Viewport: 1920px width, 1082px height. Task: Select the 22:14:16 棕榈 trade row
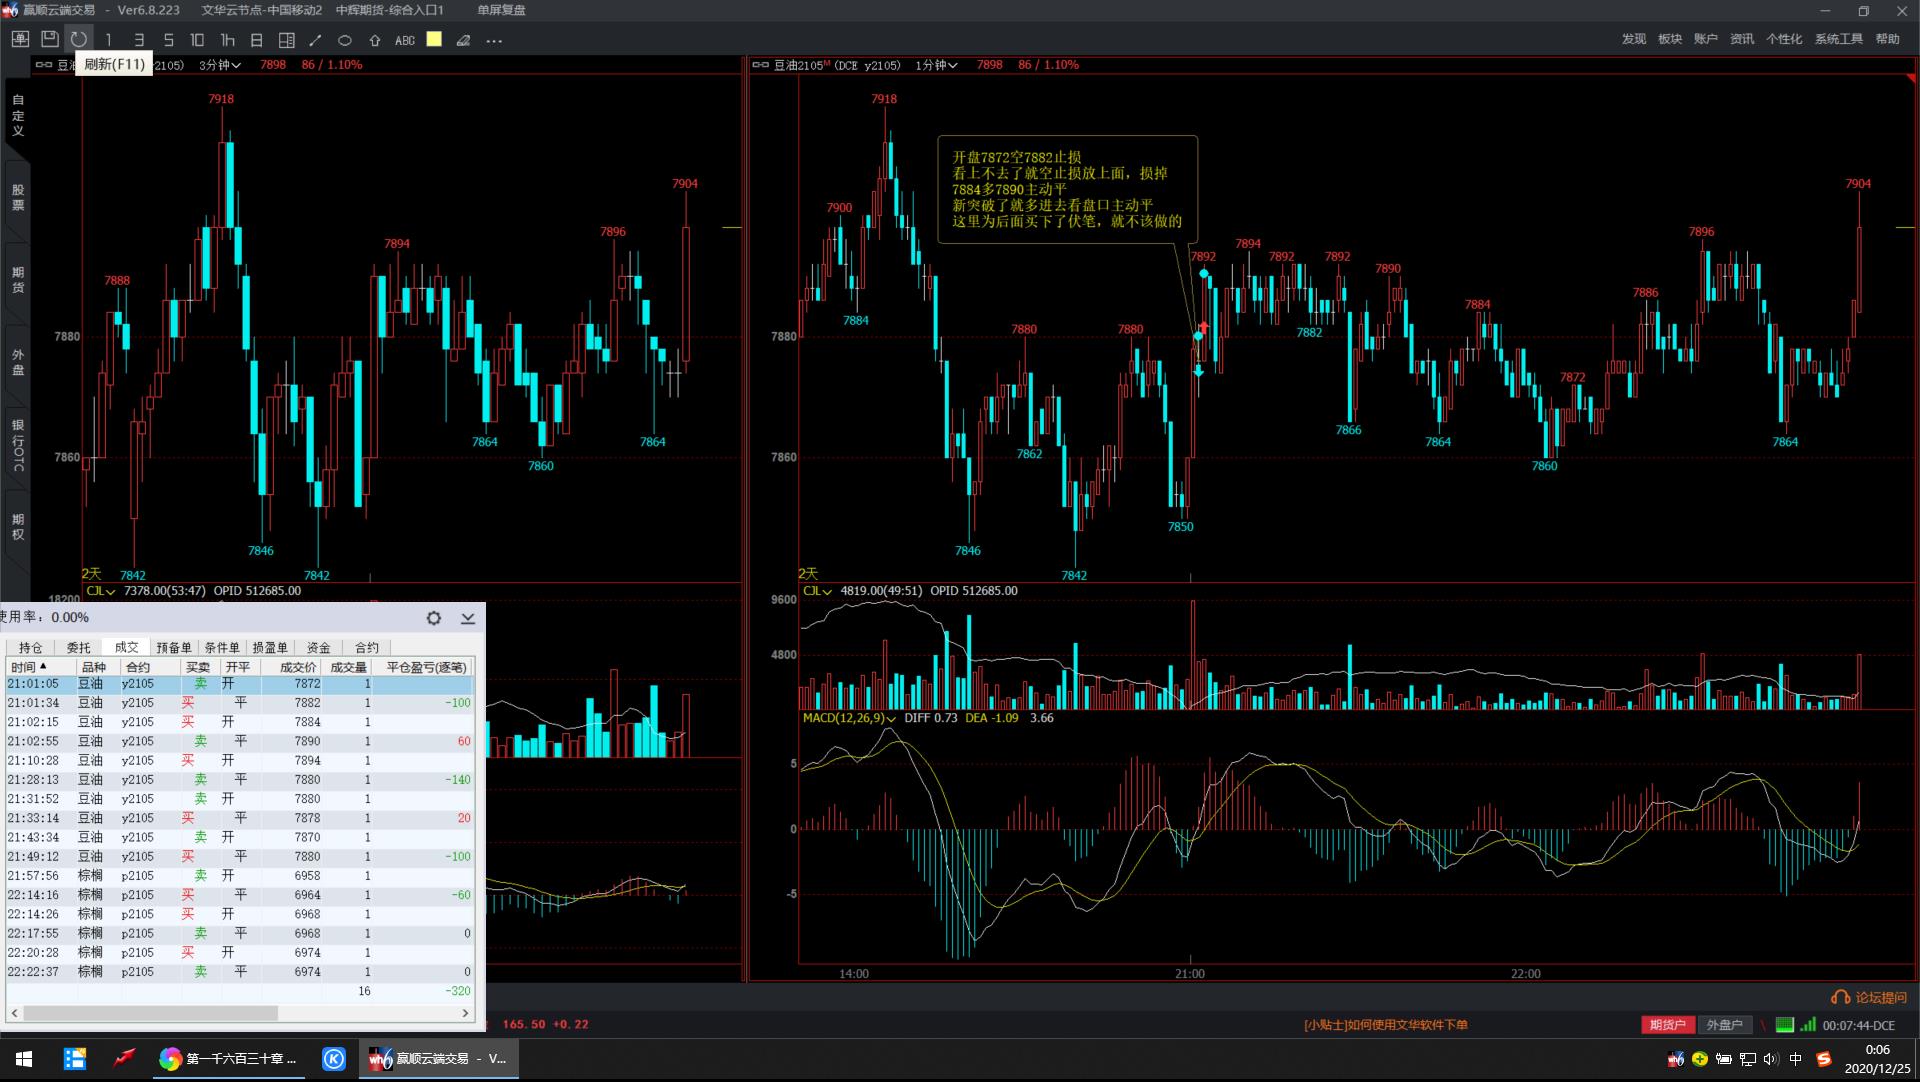click(x=239, y=895)
